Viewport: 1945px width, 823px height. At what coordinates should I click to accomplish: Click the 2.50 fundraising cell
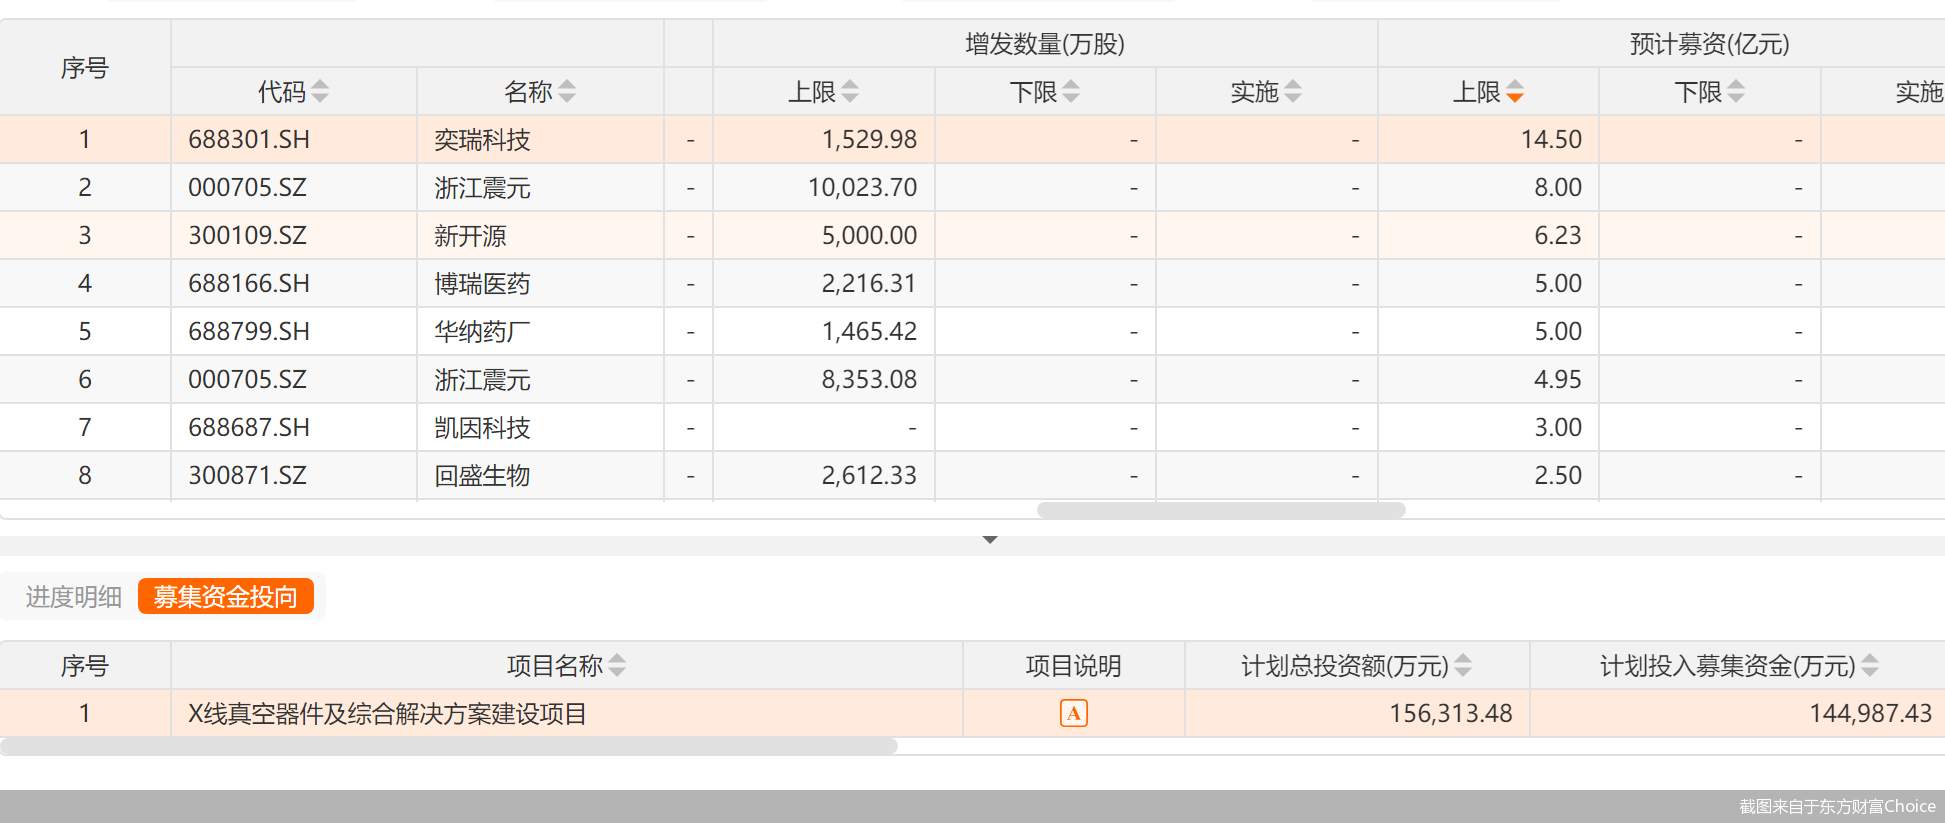tap(1488, 476)
